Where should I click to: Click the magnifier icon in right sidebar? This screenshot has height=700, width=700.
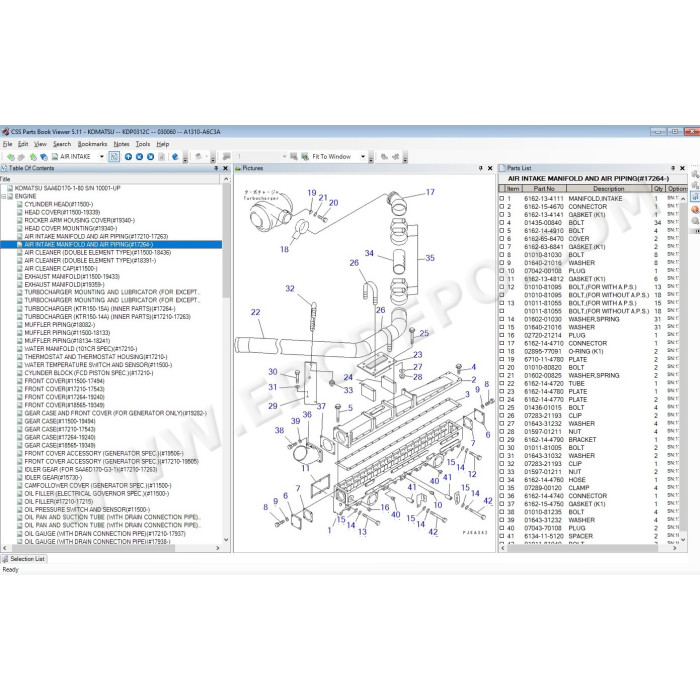click(x=695, y=221)
